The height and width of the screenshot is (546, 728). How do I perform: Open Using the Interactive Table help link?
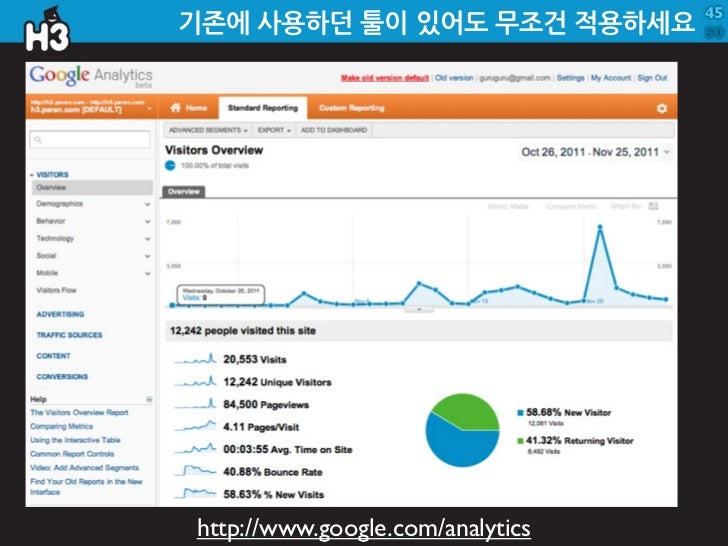75,440
